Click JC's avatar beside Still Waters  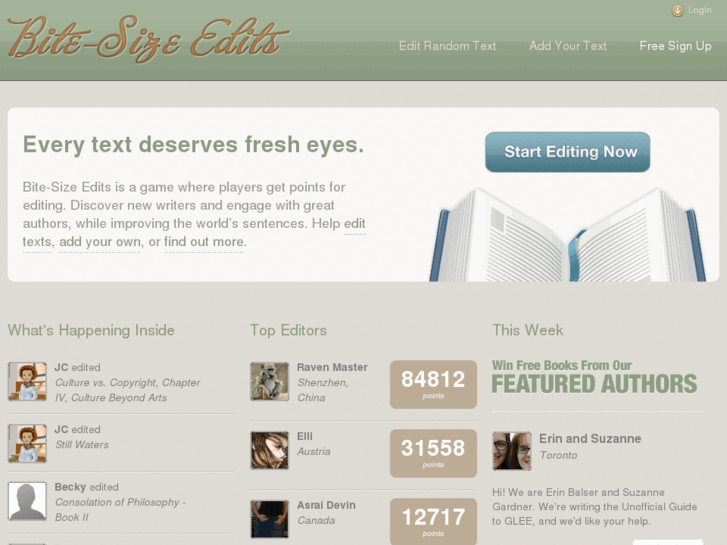click(27, 443)
